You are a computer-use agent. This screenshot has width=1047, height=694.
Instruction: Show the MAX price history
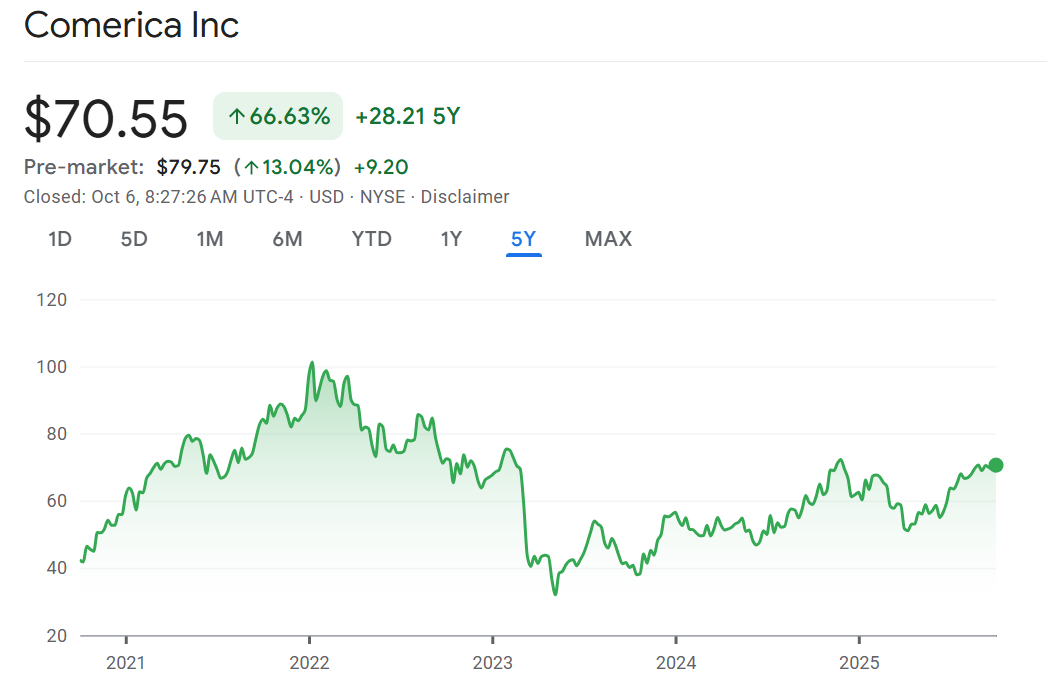[x=608, y=239]
